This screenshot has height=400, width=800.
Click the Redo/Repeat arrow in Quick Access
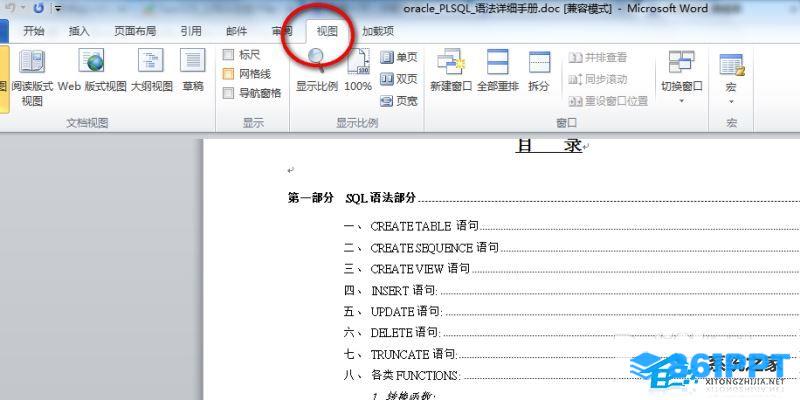(39, 8)
